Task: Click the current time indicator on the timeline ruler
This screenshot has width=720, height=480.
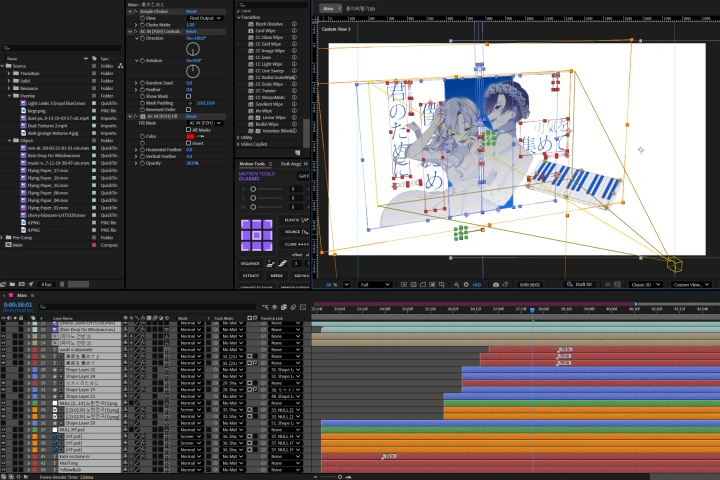Action: point(532,310)
